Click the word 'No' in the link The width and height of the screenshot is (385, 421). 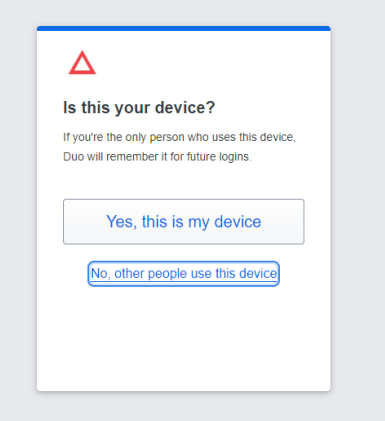[99, 274]
